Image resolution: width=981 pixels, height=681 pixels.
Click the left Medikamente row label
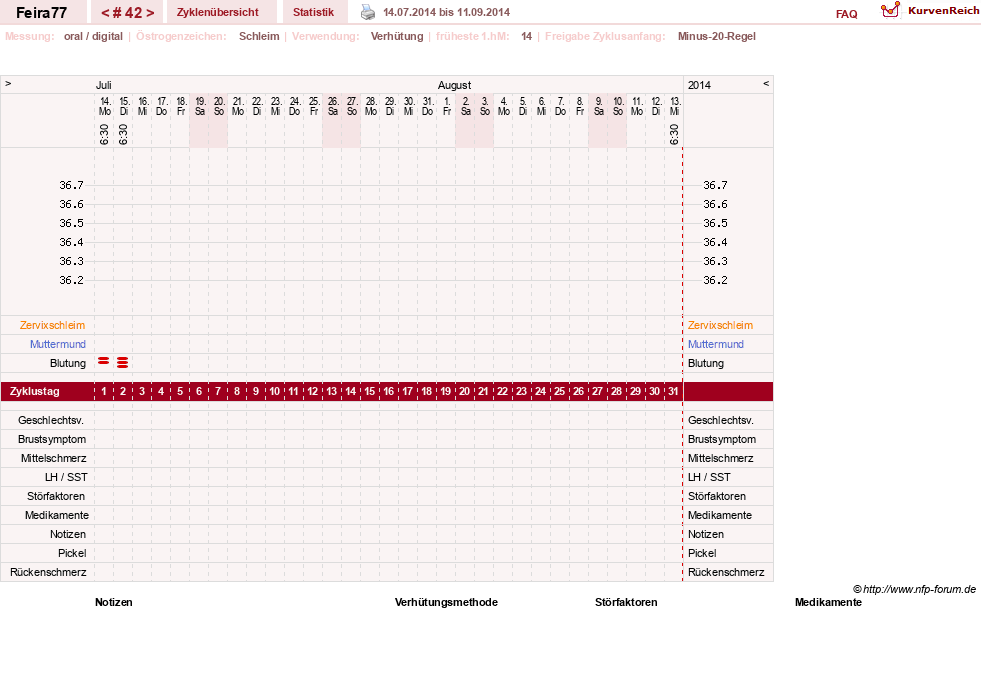click(57, 515)
